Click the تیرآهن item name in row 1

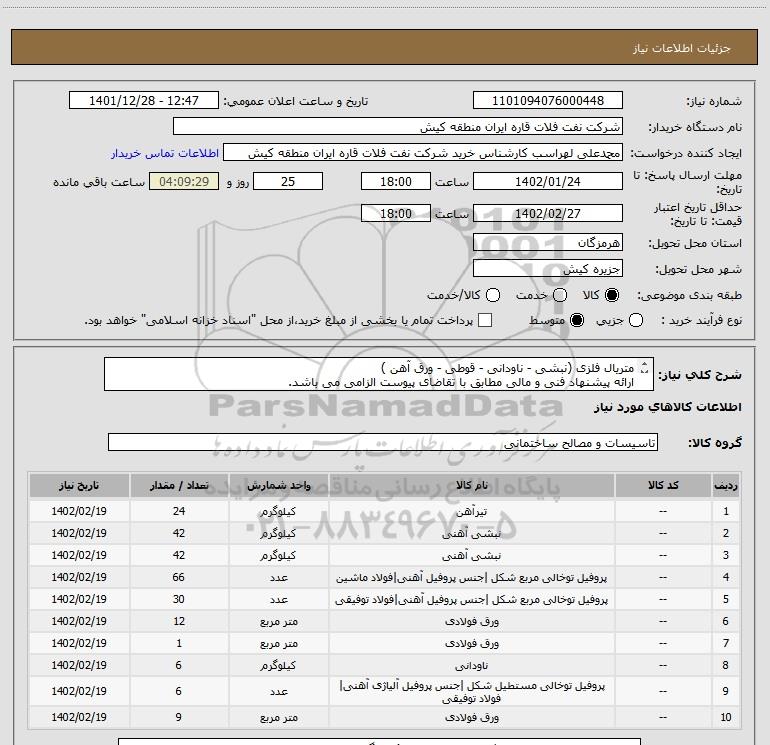click(471, 512)
